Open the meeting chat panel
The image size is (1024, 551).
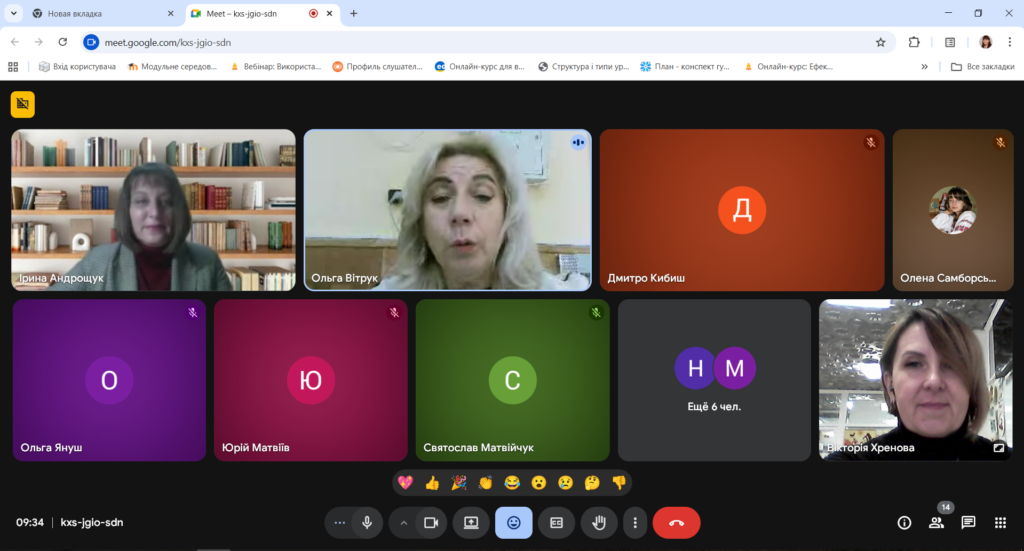click(968, 522)
